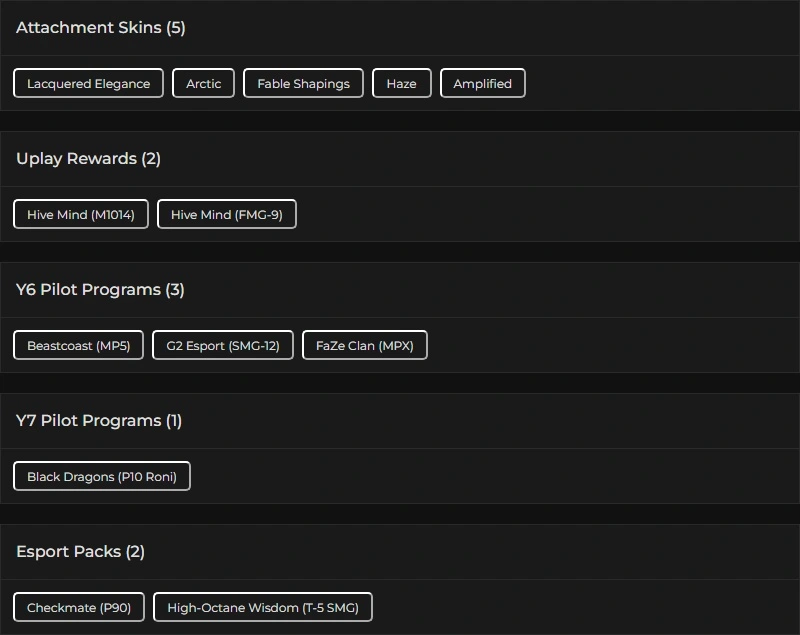Image resolution: width=800 pixels, height=635 pixels.
Task: Click the Beastcoast (MP5) tag
Action: pyautogui.click(x=78, y=346)
